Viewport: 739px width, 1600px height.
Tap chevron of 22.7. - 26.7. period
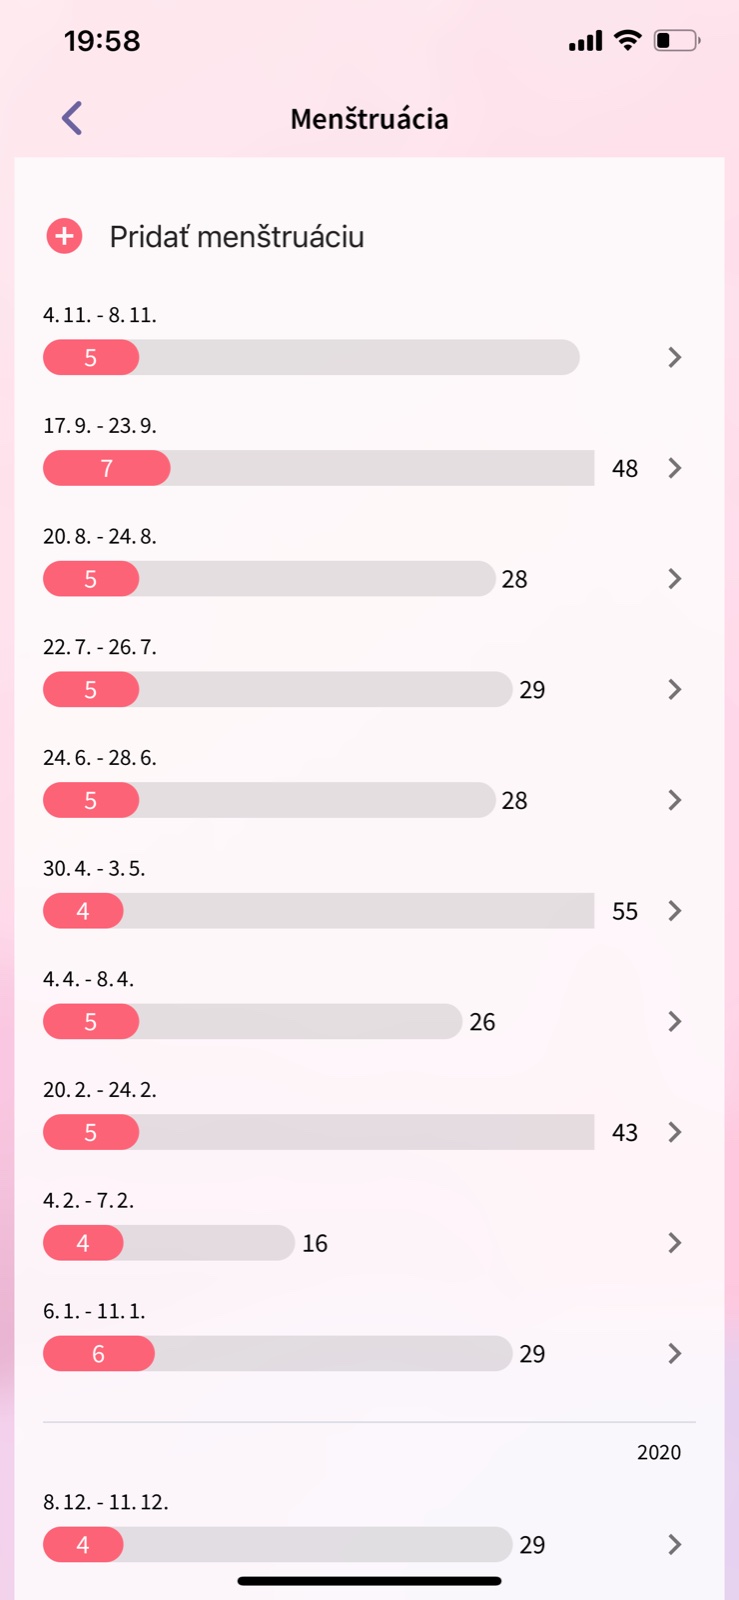(675, 690)
